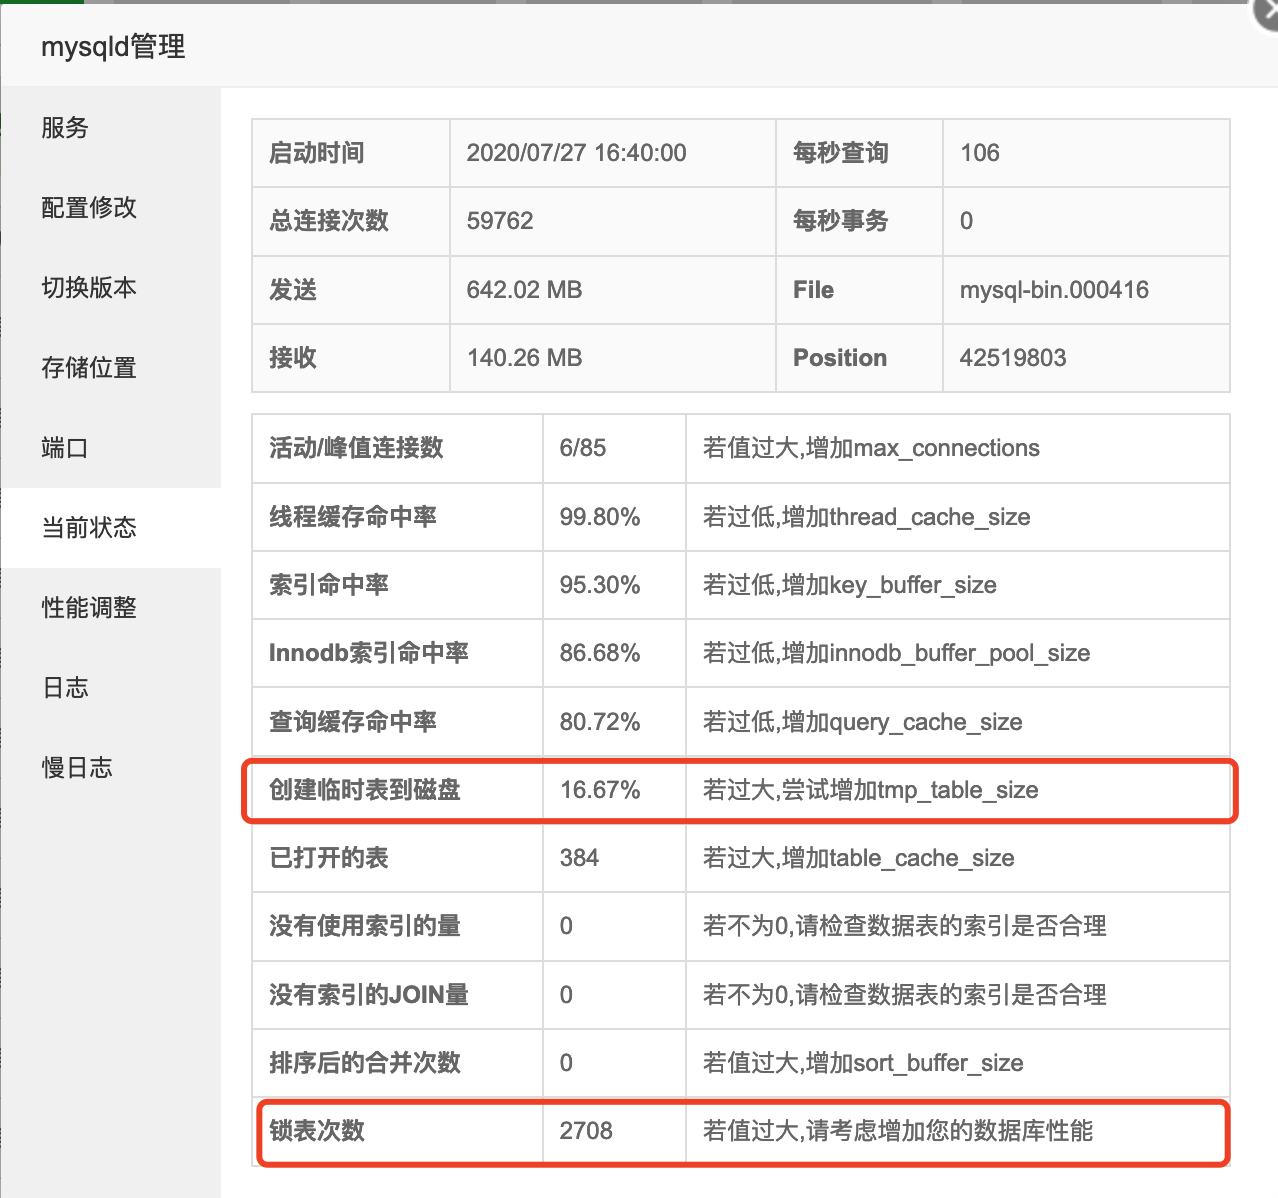
Task: Click the 每秒查询 label
Action: (x=841, y=153)
